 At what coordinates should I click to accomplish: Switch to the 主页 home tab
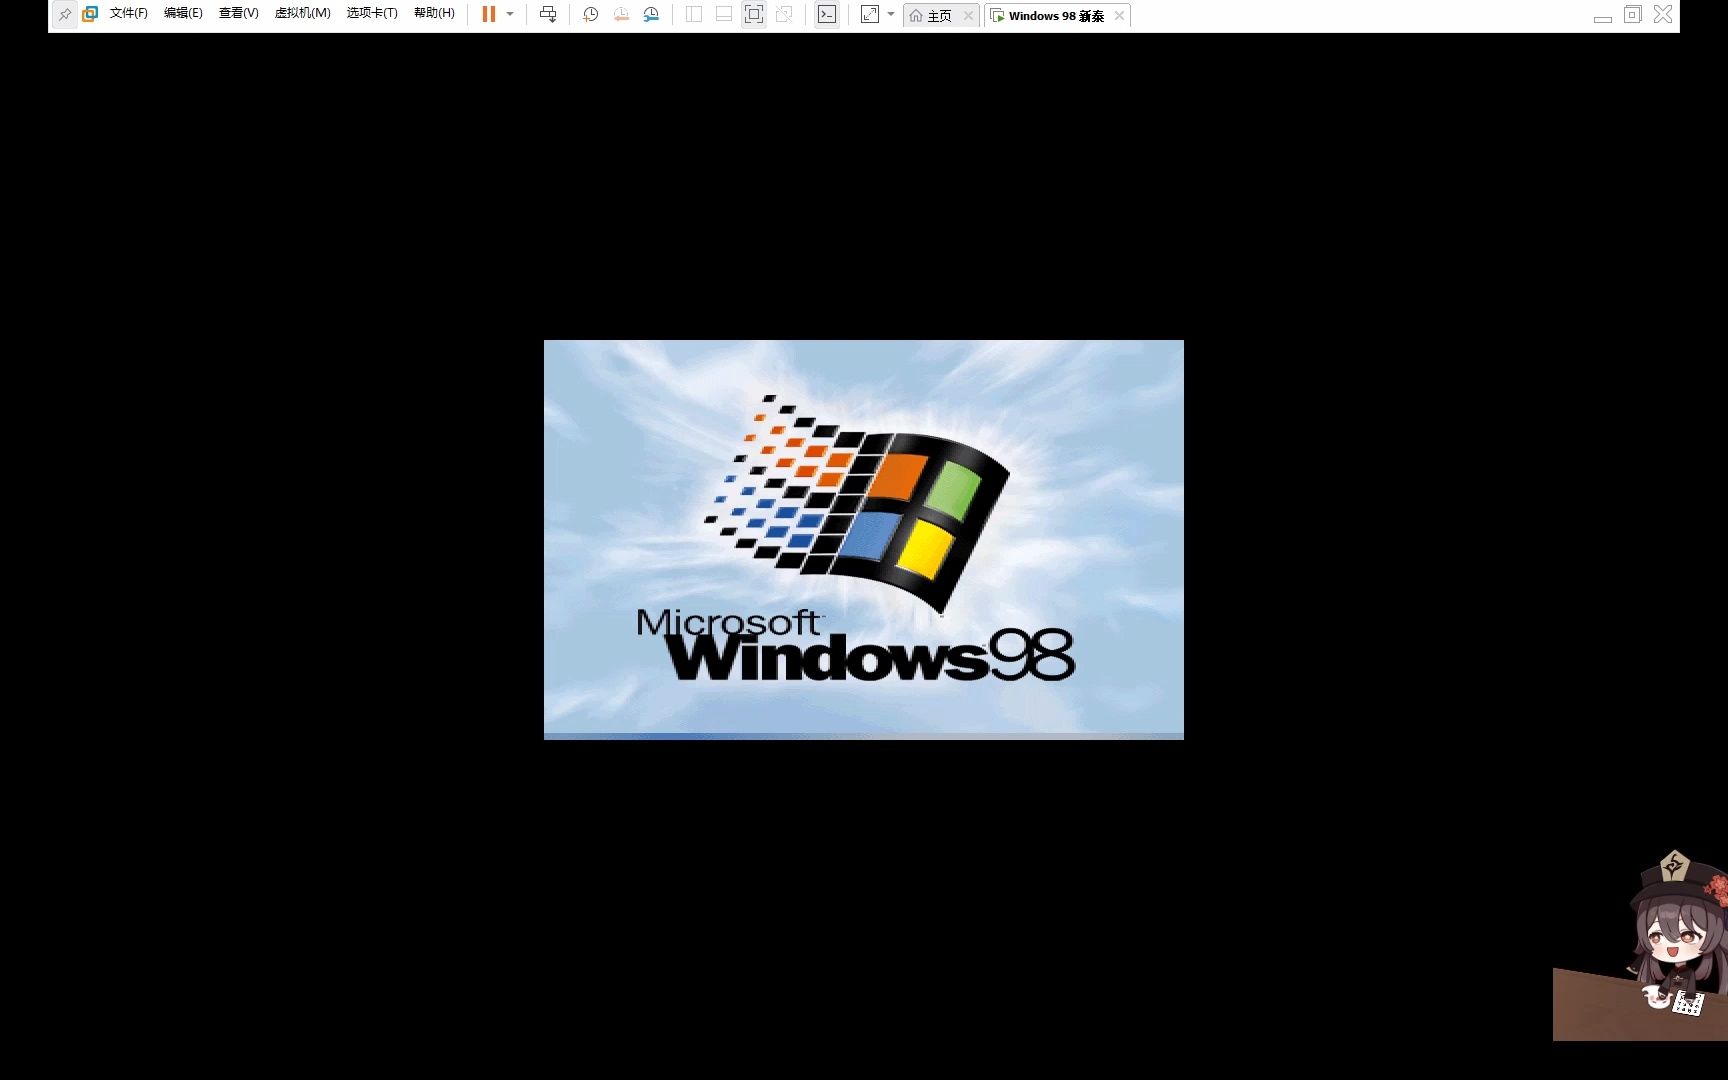point(931,16)
